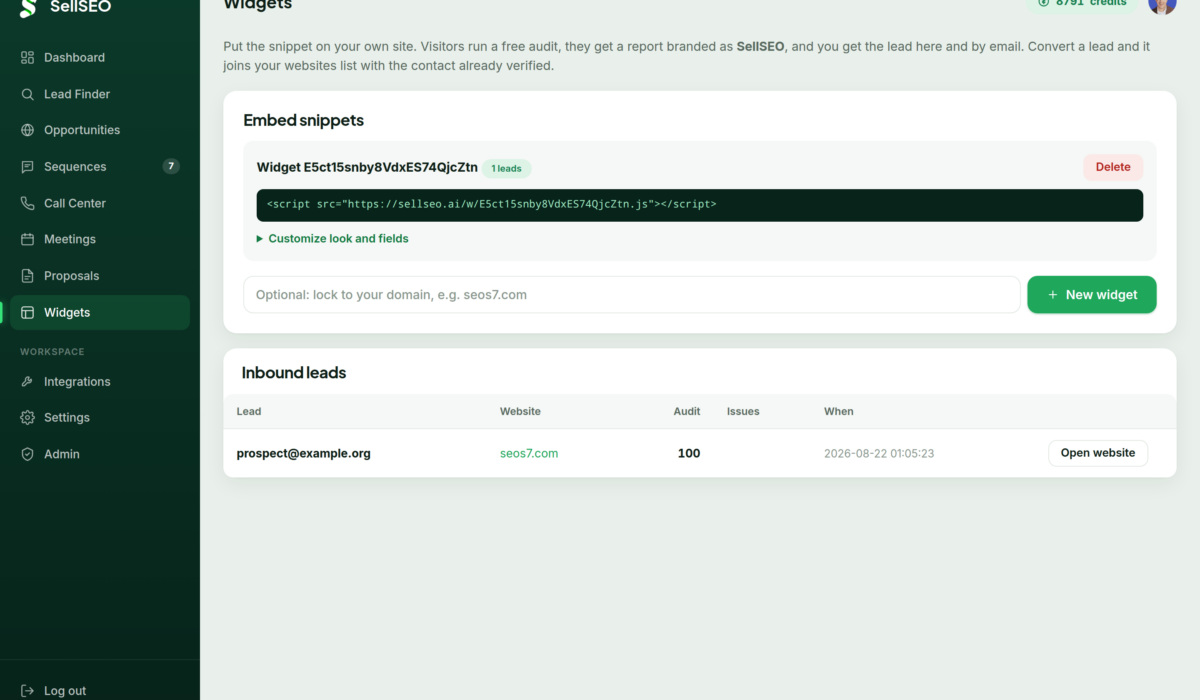Click the Dashboard grid icon

click(x=28, y=58)
